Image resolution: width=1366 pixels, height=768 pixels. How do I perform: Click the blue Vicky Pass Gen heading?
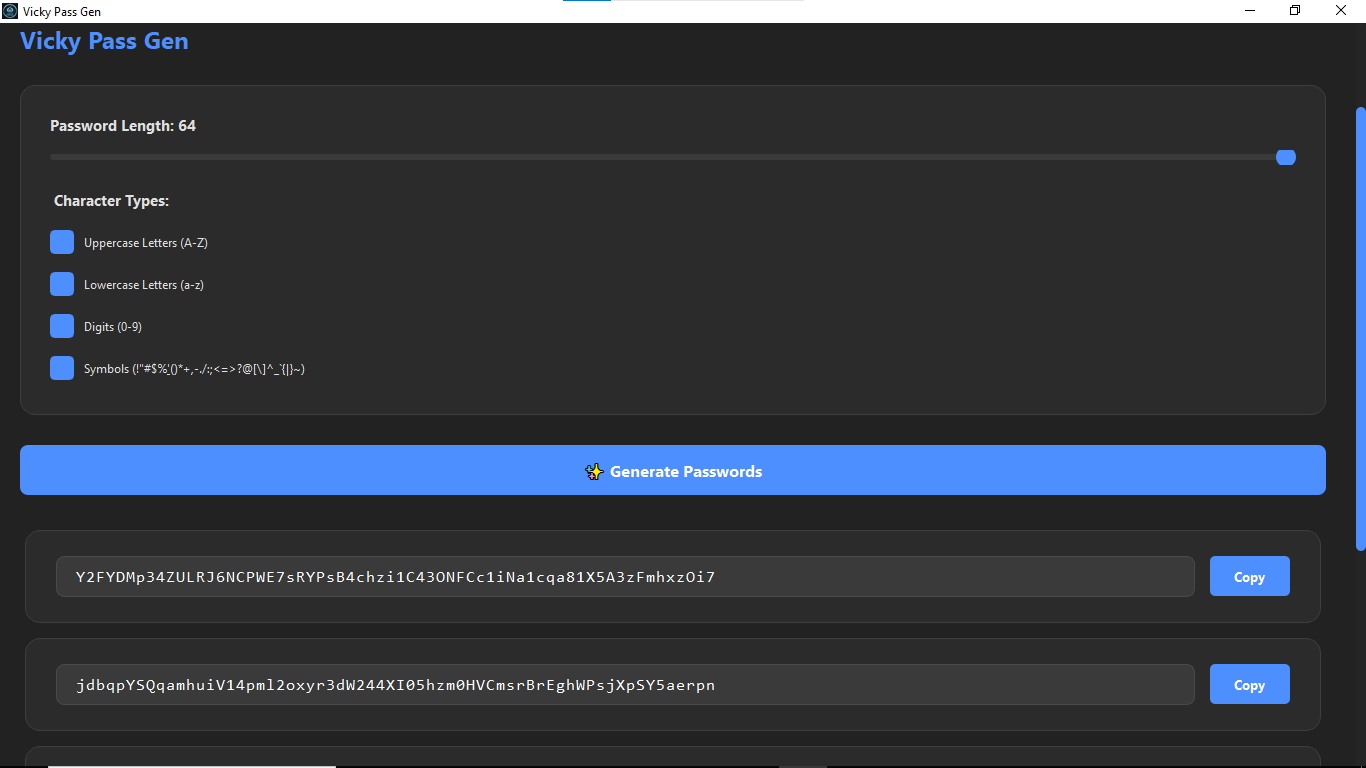pyautogui.click(x=104, y=42)
